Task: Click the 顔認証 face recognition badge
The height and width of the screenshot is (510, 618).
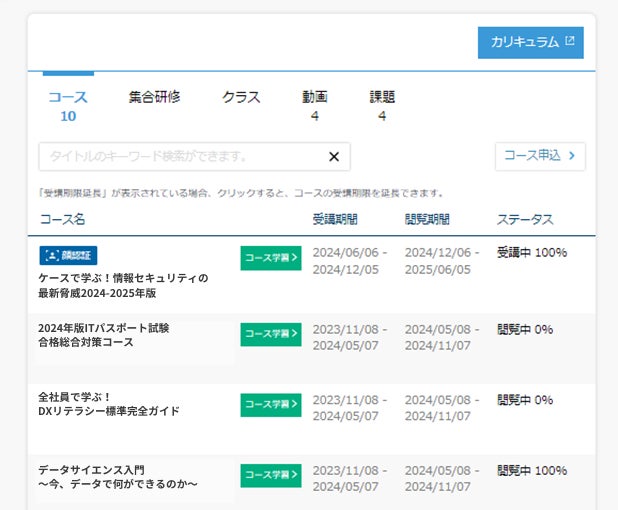Action: point(68,255)
